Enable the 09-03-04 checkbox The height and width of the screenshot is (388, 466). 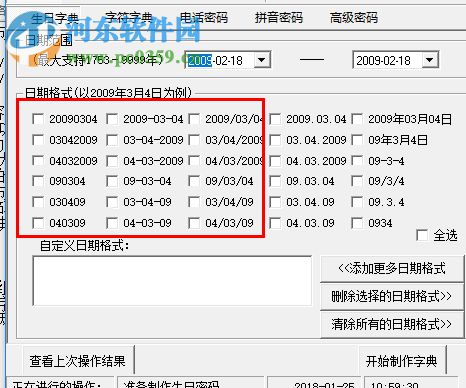[x=112, y=181]
